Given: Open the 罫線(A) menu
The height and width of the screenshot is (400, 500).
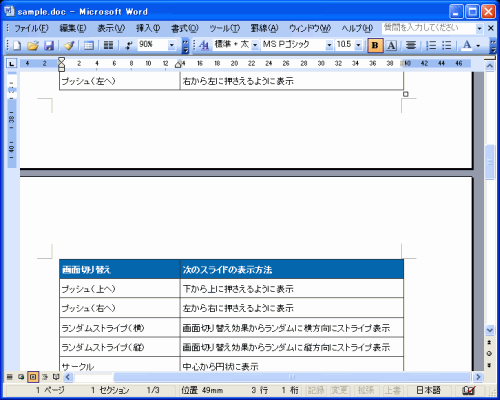Looking at the screenshot, I should 264,28.
